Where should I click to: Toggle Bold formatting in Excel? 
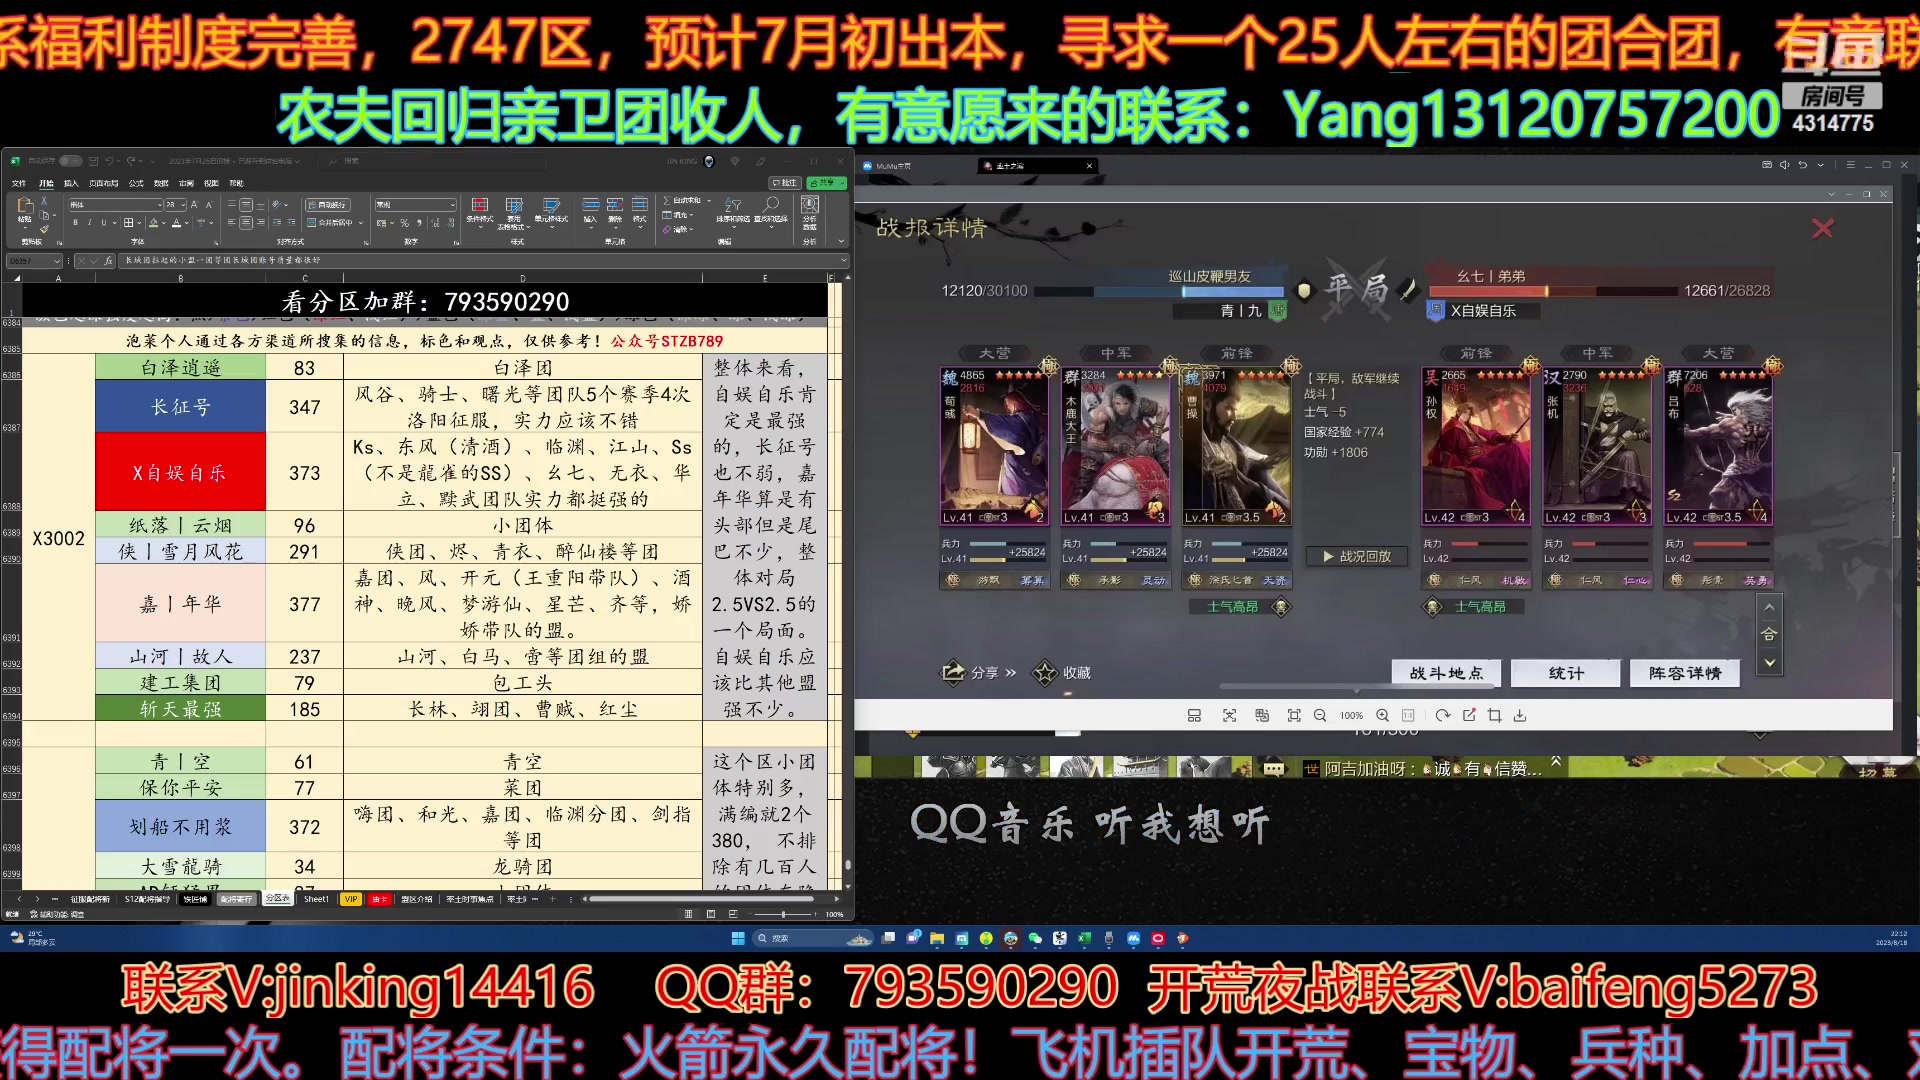(x=75, y=222)
